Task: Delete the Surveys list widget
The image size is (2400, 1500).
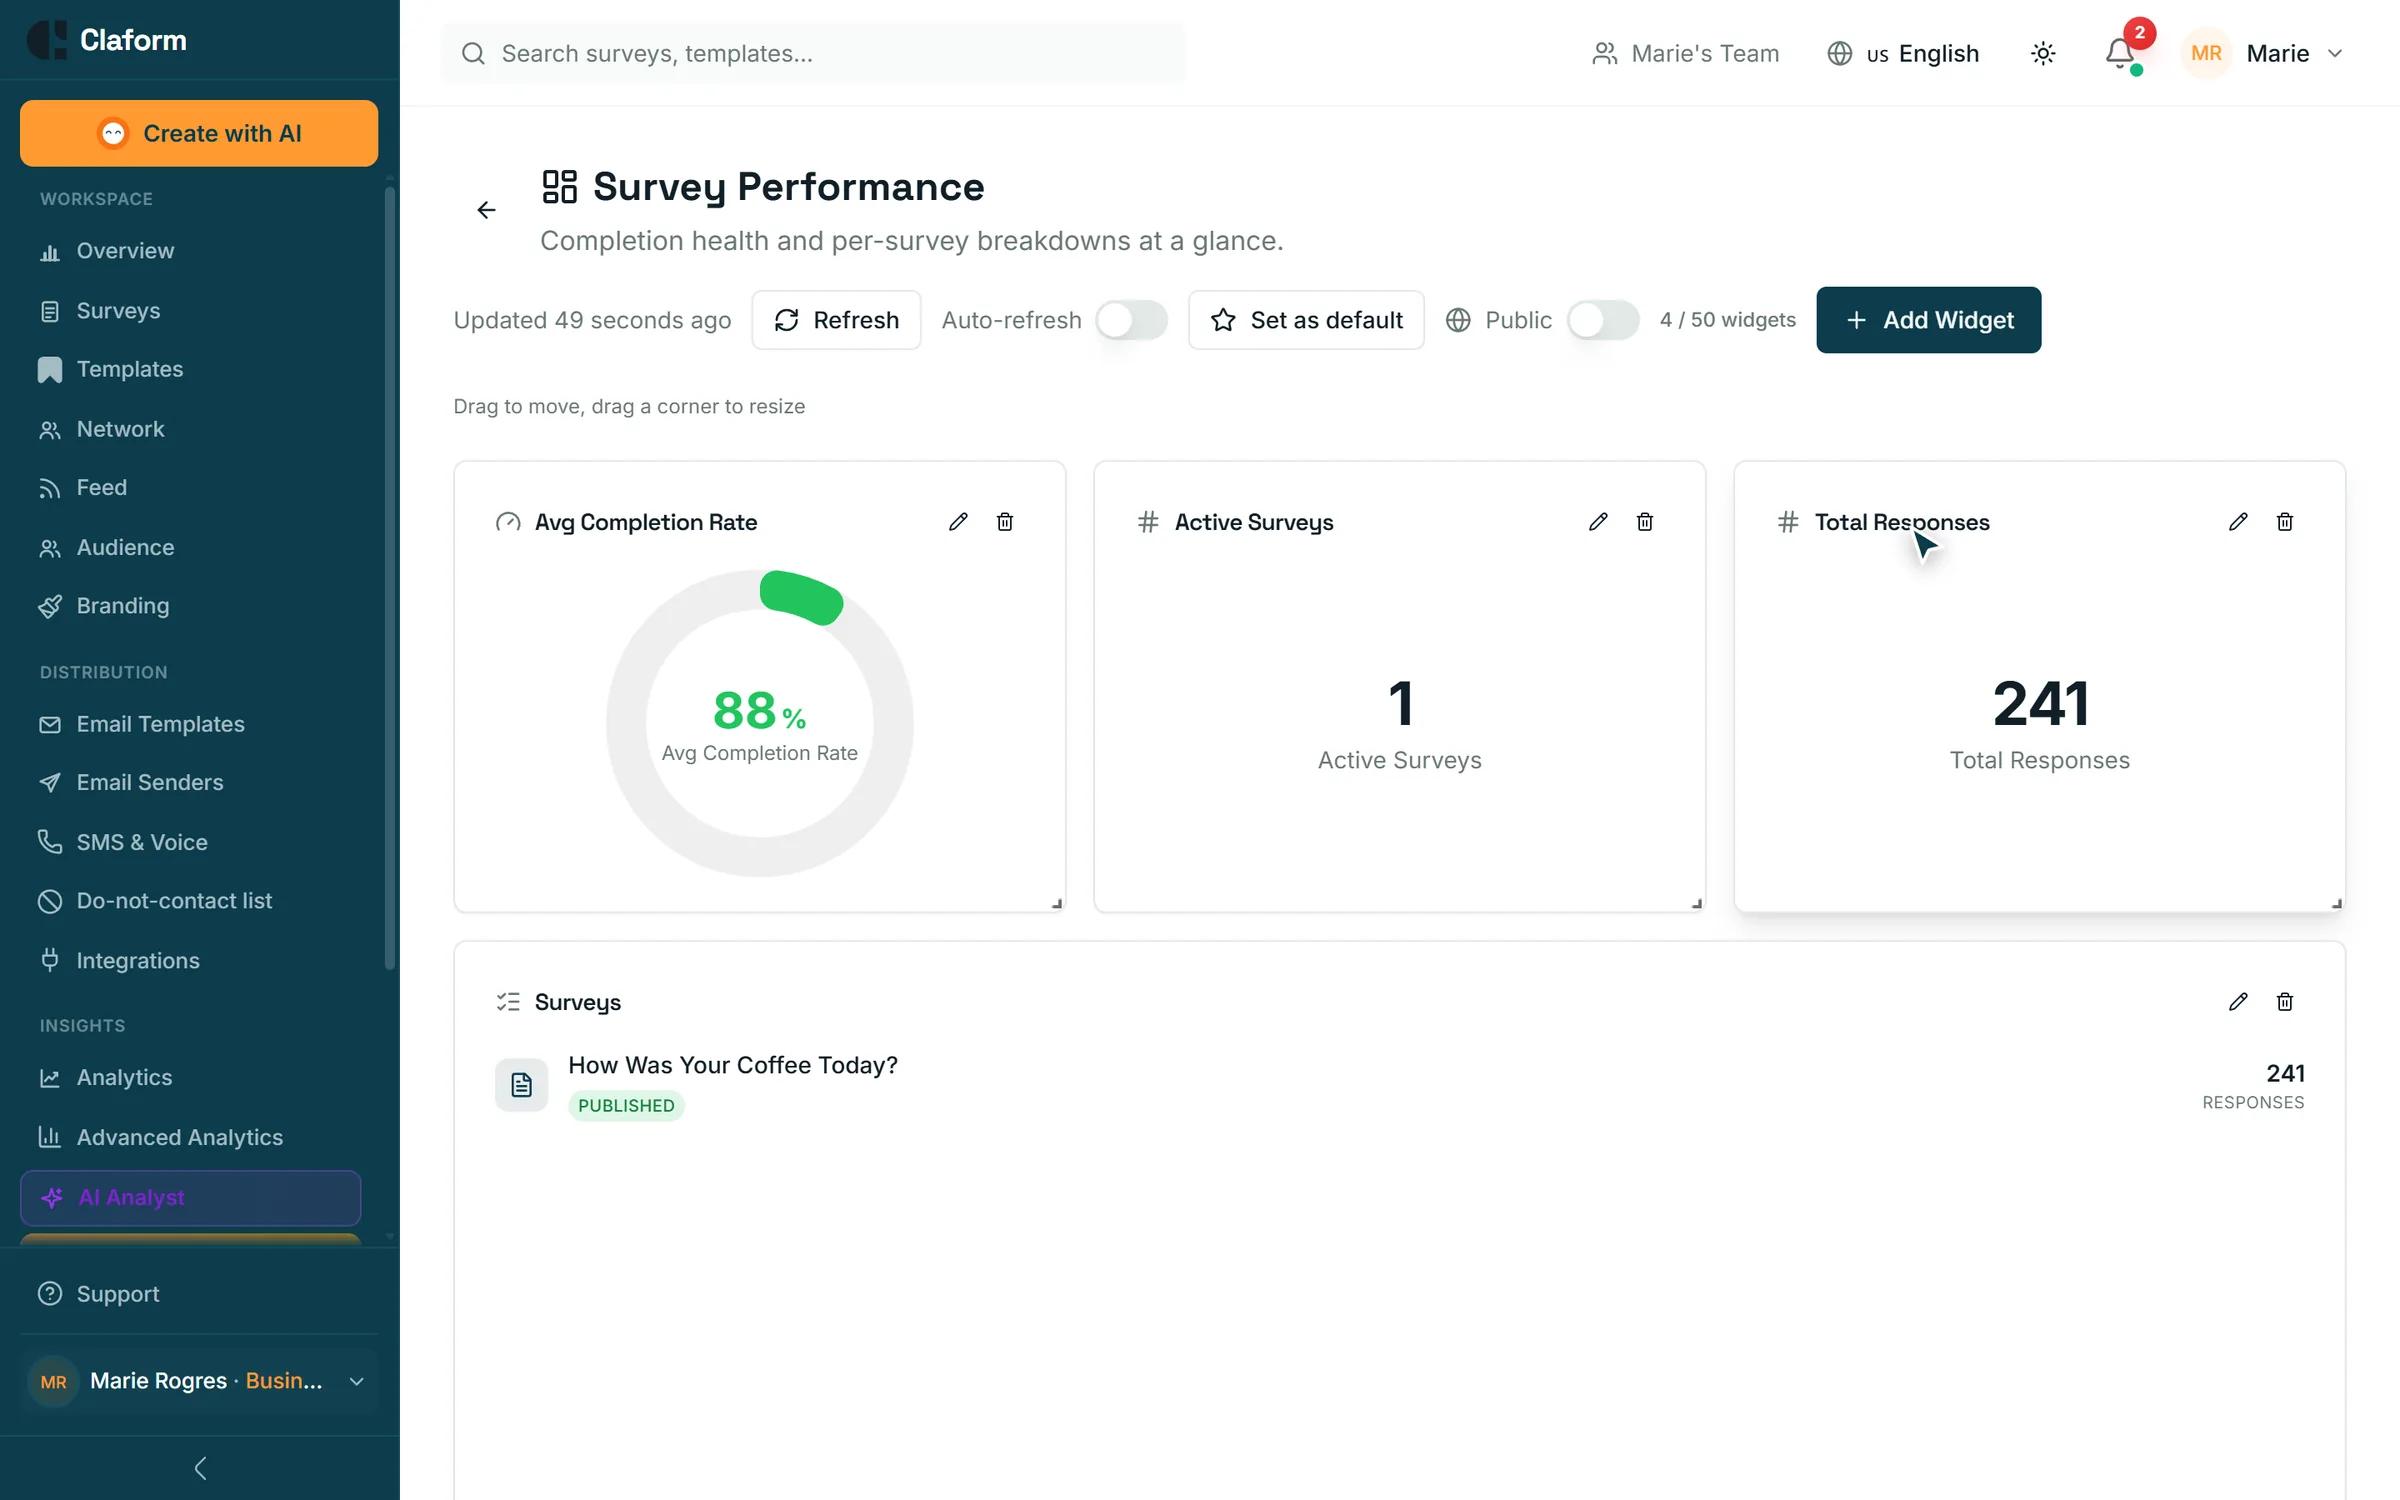Action: click(x=2285, y=1002)
